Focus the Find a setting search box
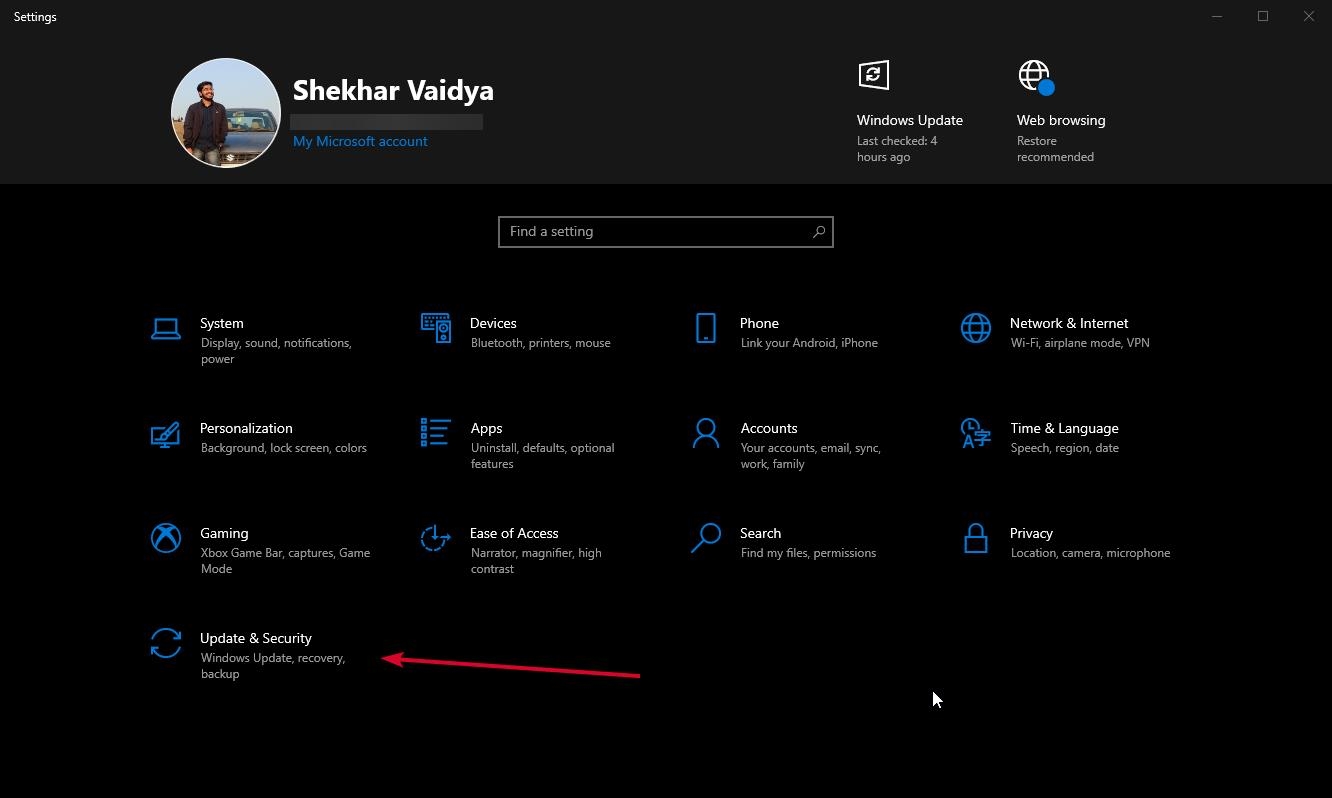 [x=666, y=232]
